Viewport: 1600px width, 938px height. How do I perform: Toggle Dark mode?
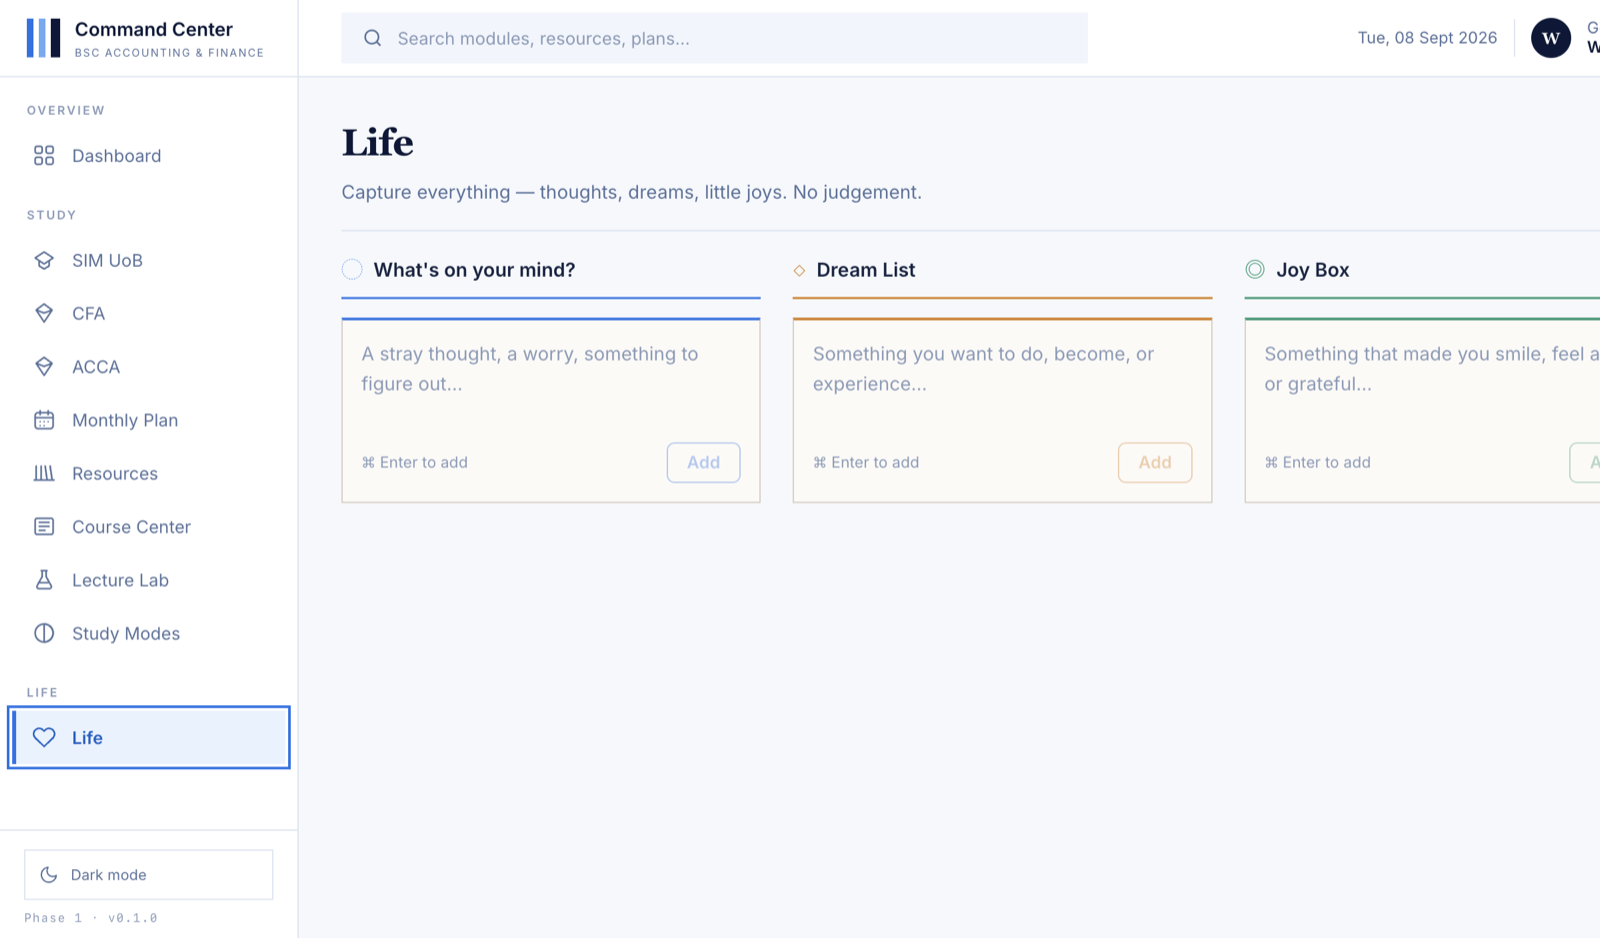tap(149, 875)
